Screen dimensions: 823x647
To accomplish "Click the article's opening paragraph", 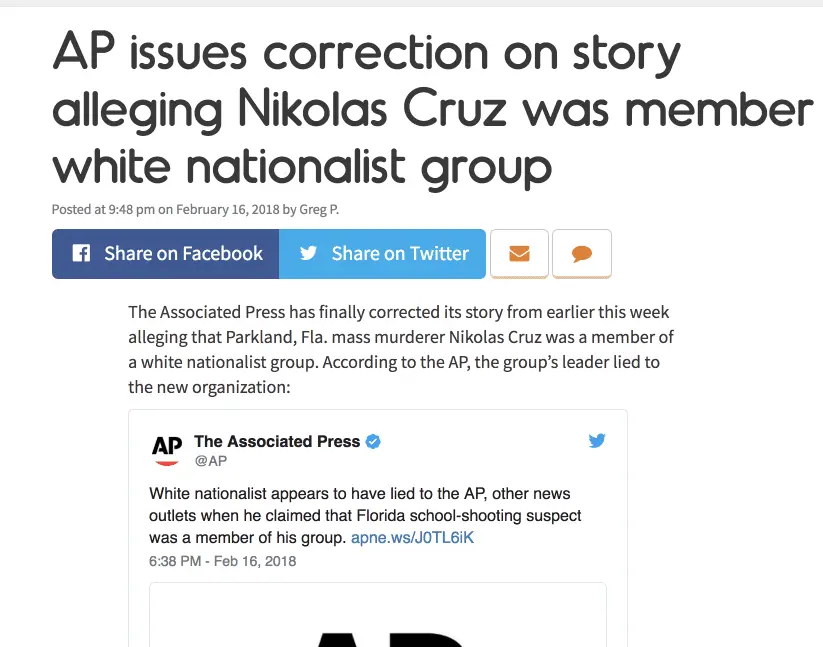I will (400, 348).
